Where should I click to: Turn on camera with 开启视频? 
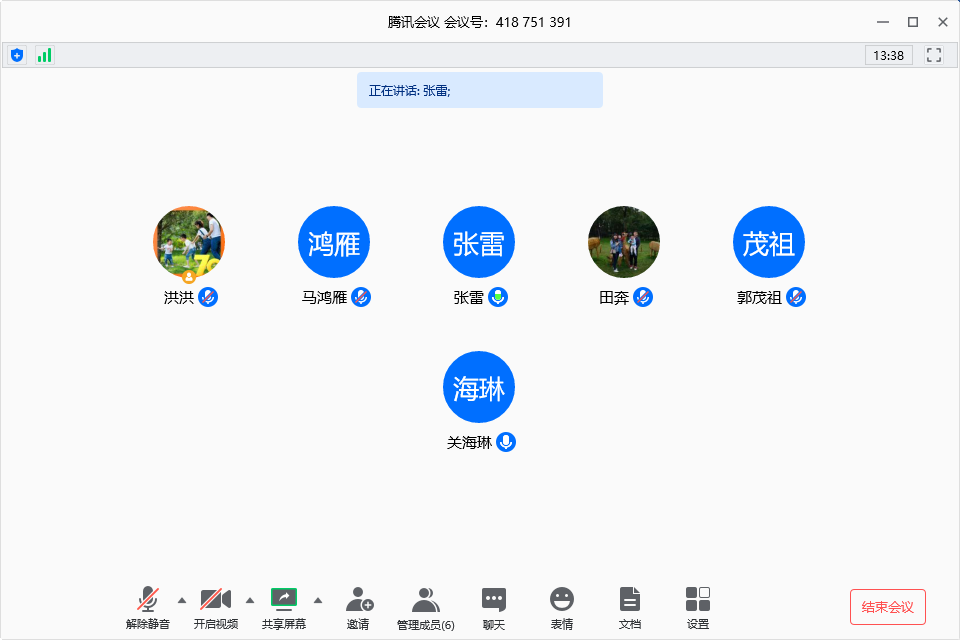(216, 607)
